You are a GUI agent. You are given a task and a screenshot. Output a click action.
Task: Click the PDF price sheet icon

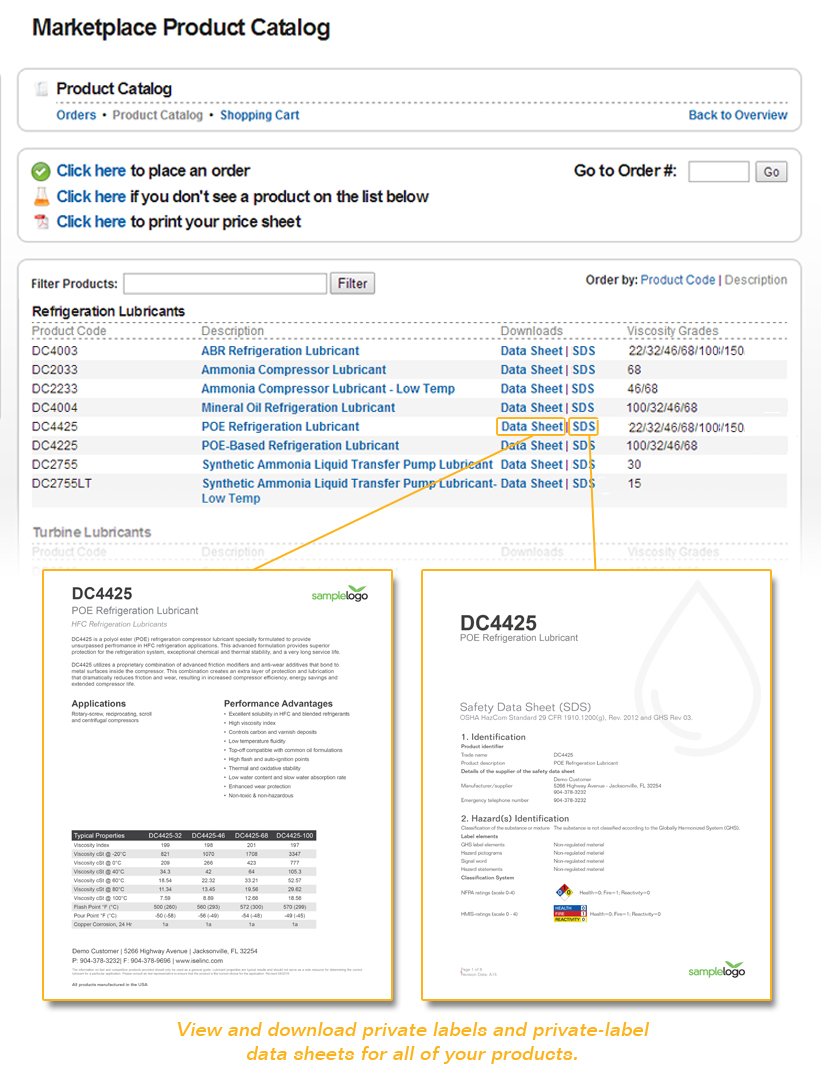click(x=41, y=222)
